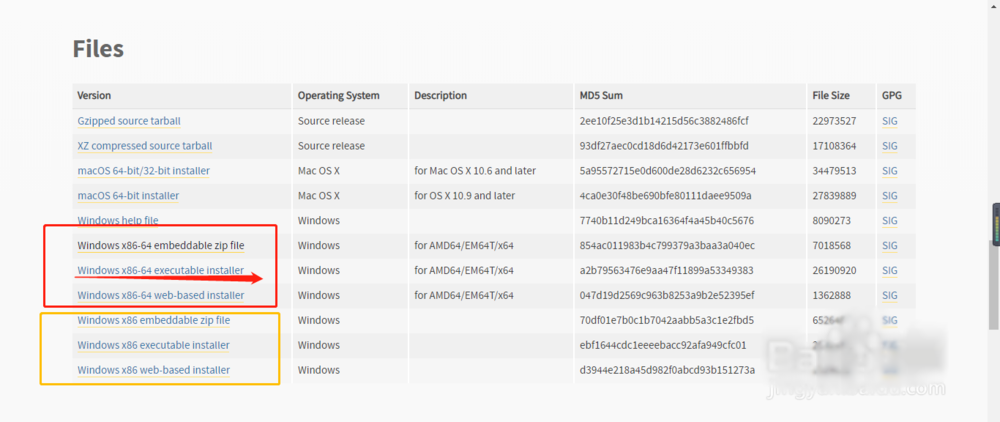Download the macOS 64-bit installer
This screenshot has height=422, width=1000.
coord(128,196)
